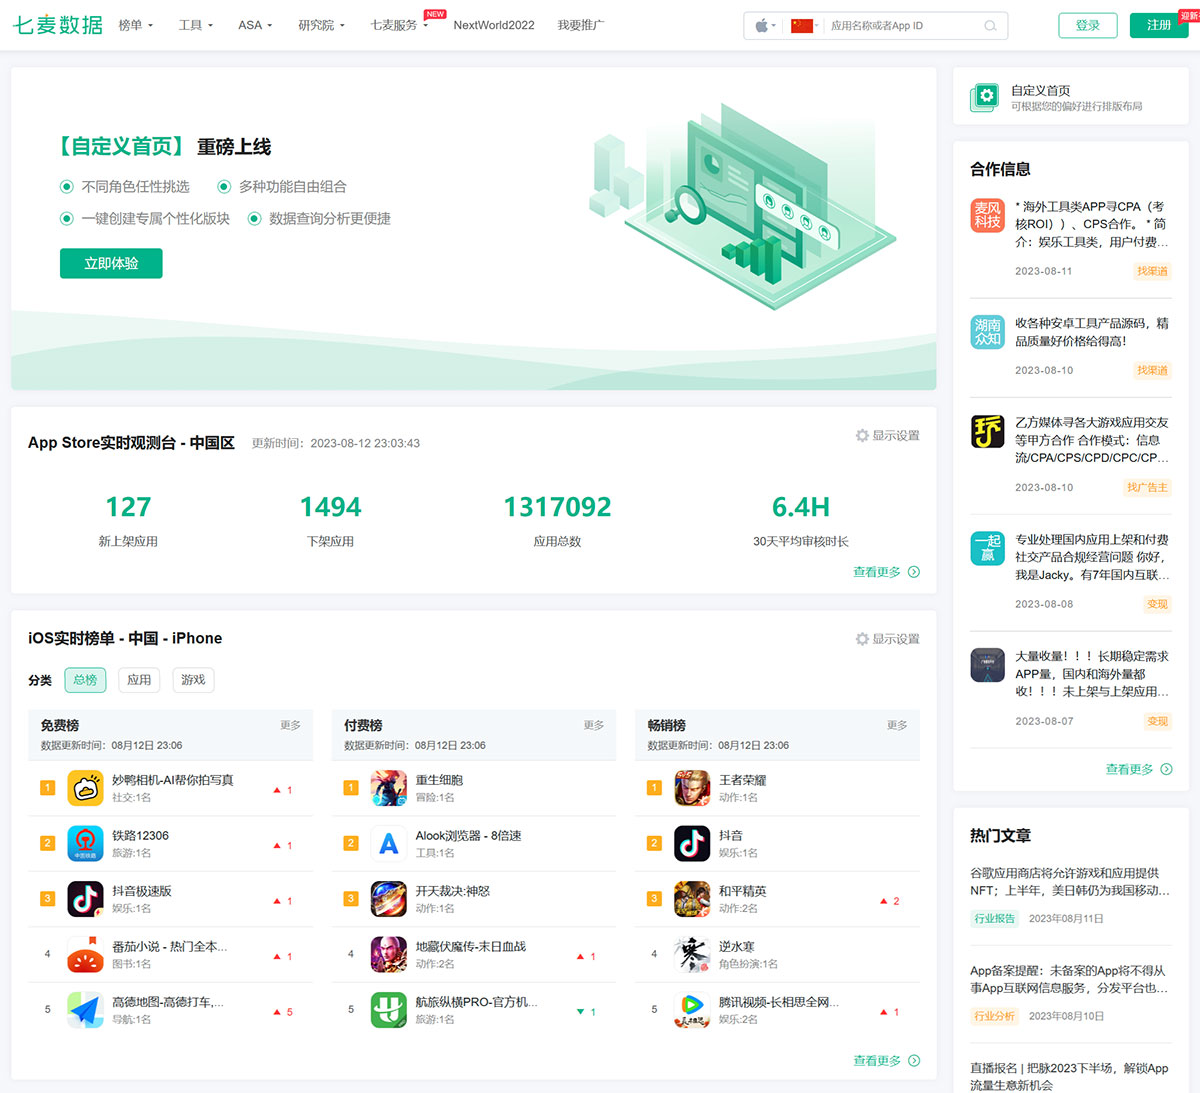Click the Alook浏览器 app icon
This screenshot has height=1093, width=1200.
[389, 843]
